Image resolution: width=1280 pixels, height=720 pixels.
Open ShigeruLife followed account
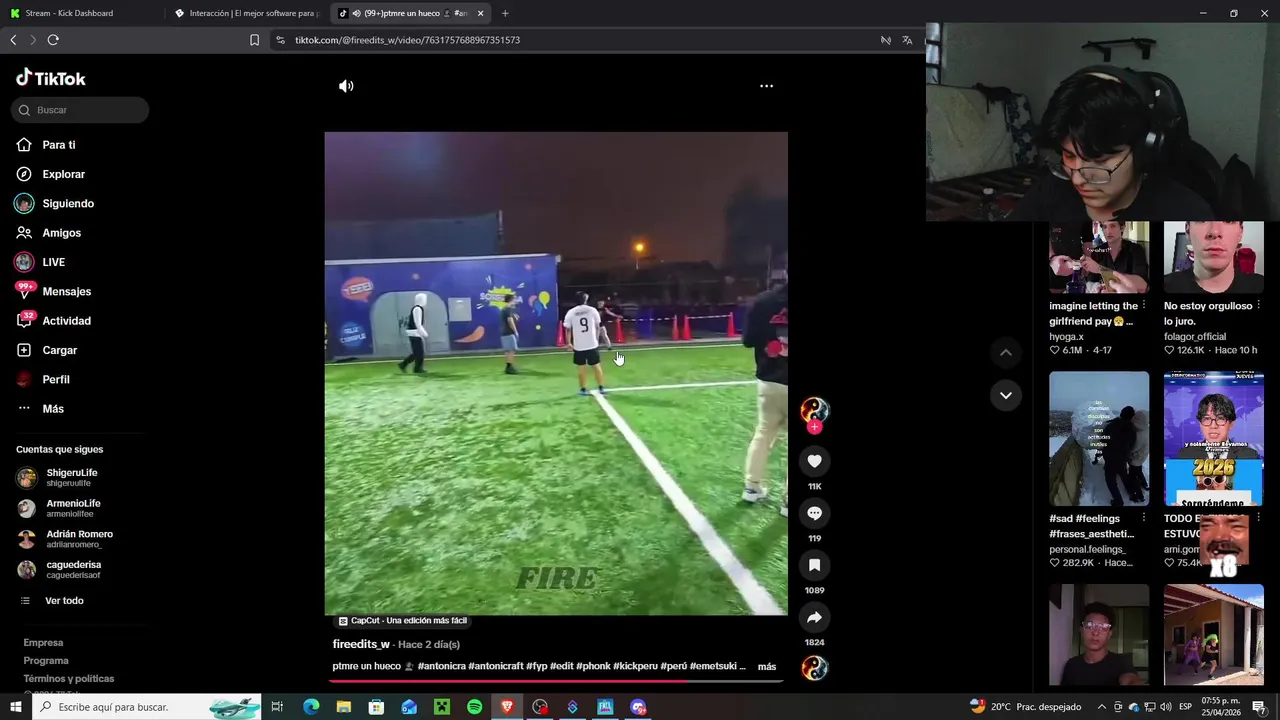pyautogui.click(x=70, y=477)
